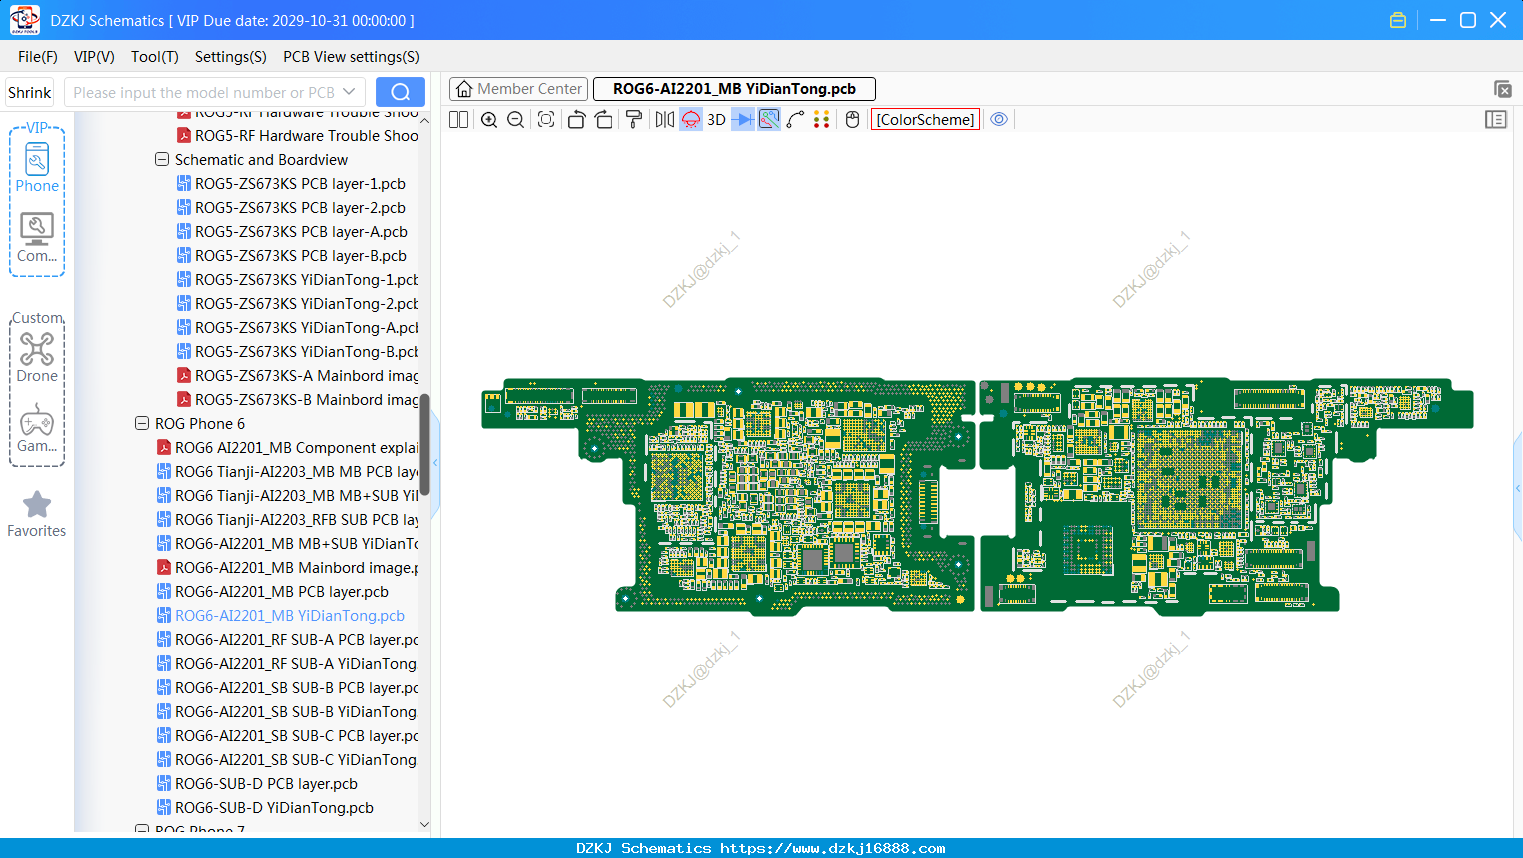This screenshot has height=858, width=1523.
Task: Click the colored dots grid icon
Action: tap(821, 119)
